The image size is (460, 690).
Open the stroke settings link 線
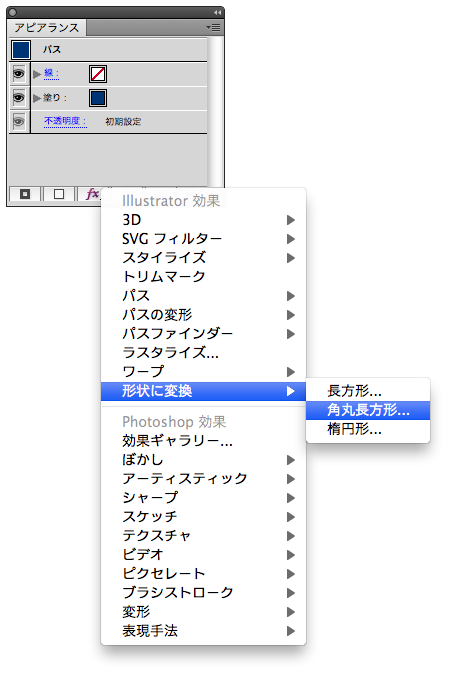pos(51,73)
